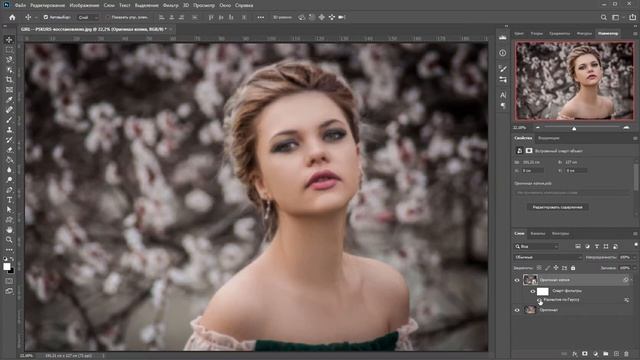Open the Info panel icon
This screenshot has width=640, height=360.
pos(503,53)
